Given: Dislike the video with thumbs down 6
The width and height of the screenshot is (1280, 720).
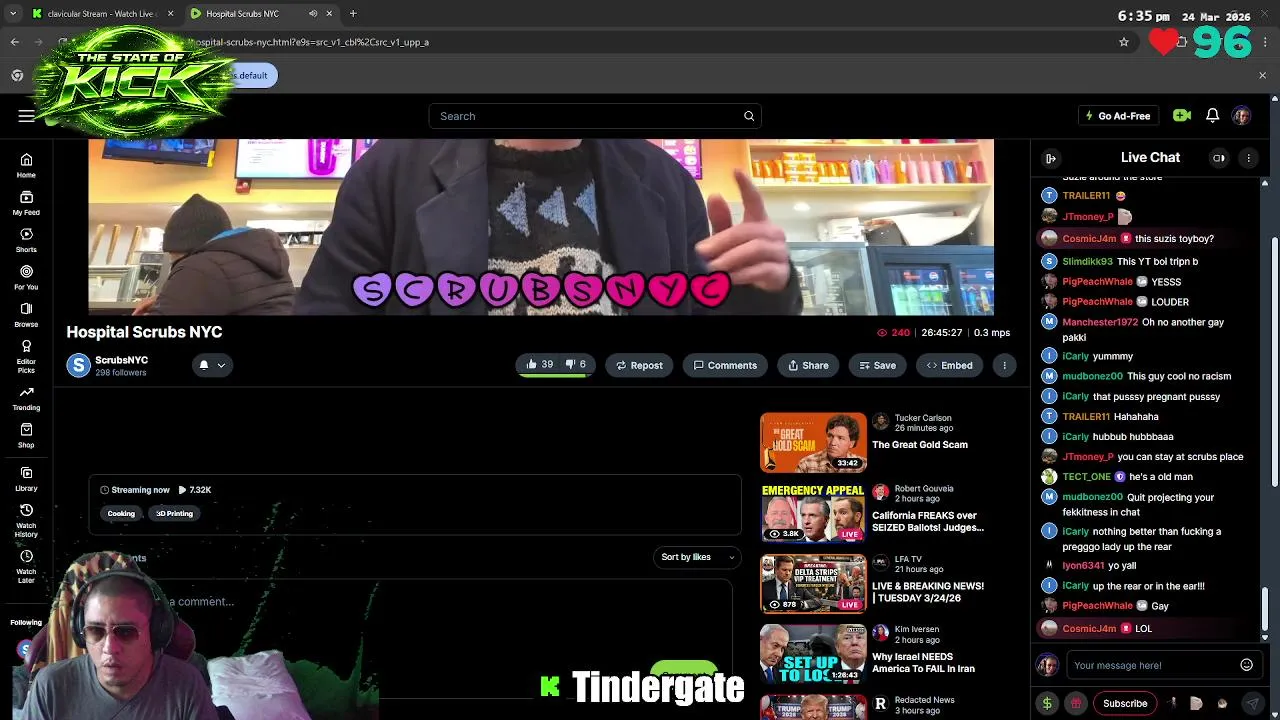Looking at the screenshot, I should (x=576, y=365).
